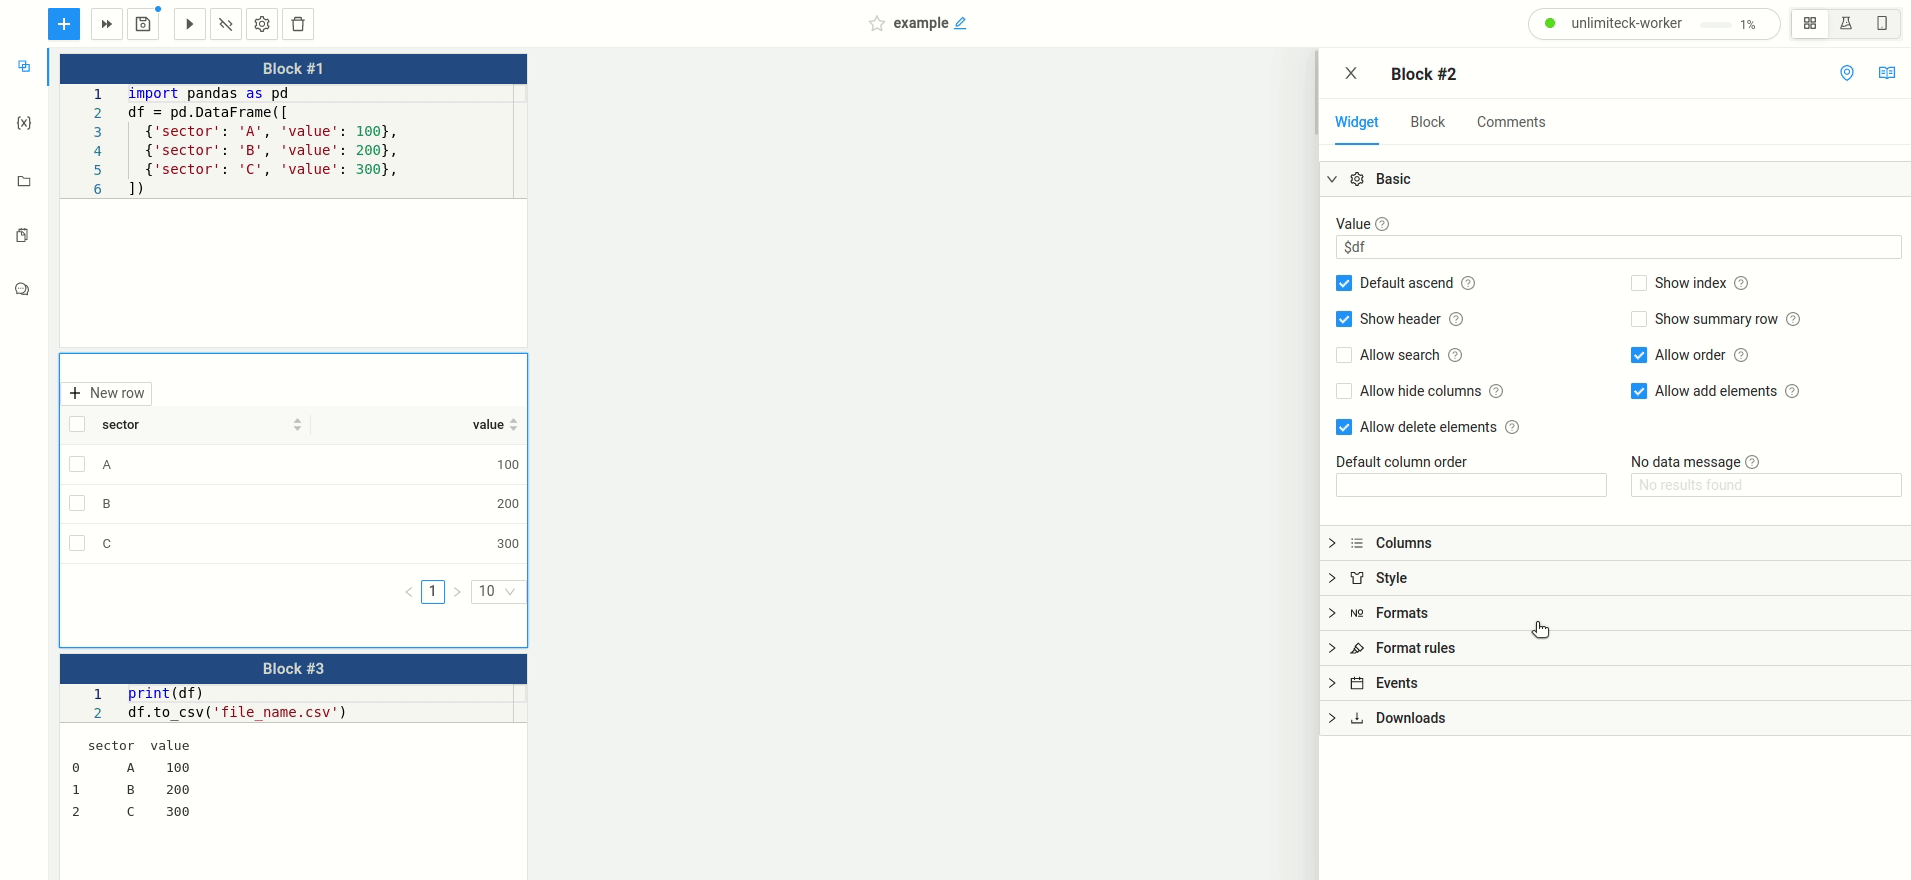Click the save notebook icon
Viewport: 1911px width, 880px height.
(x=143, y=24)
